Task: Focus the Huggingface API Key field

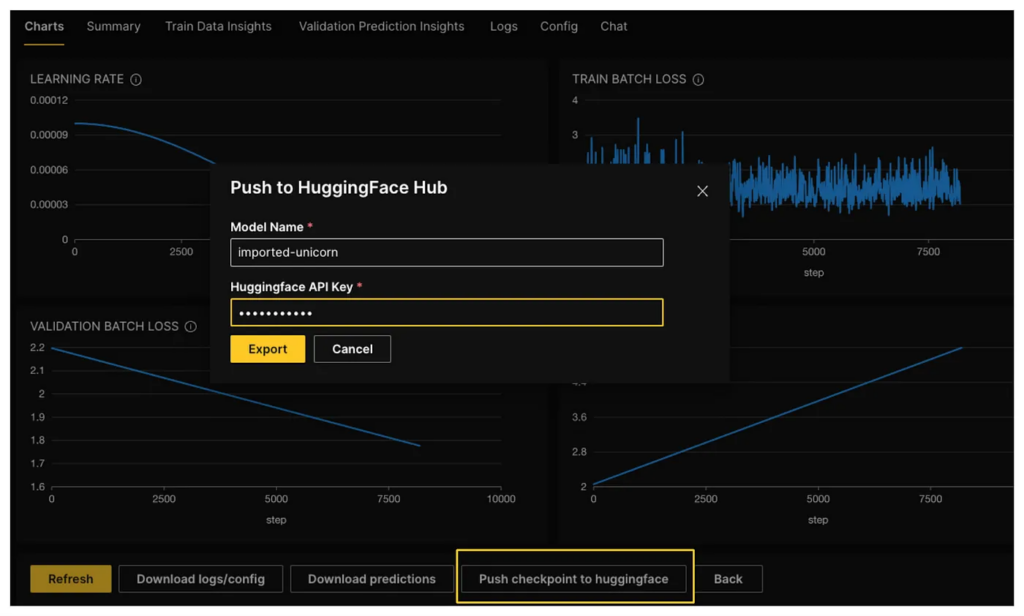Action: (446, 313)
